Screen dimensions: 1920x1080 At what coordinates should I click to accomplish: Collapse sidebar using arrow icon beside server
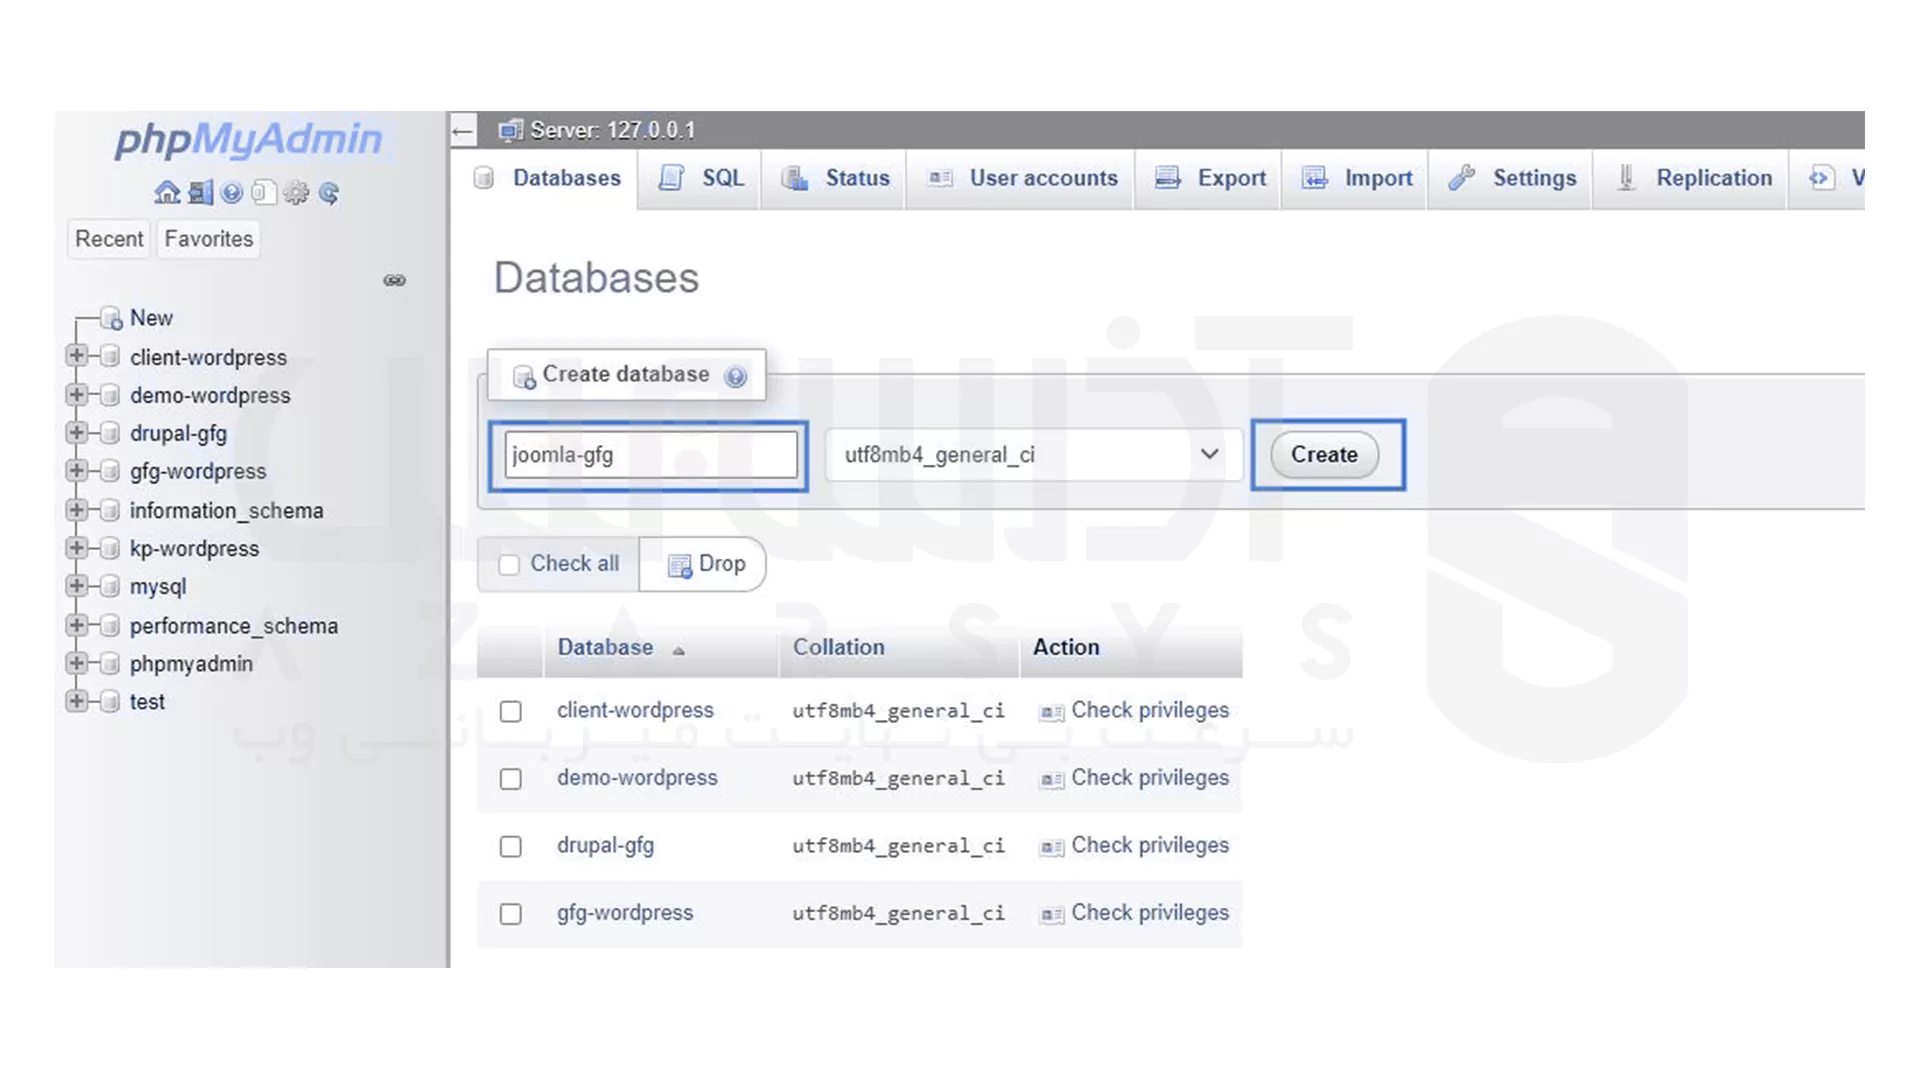(462, 131)
